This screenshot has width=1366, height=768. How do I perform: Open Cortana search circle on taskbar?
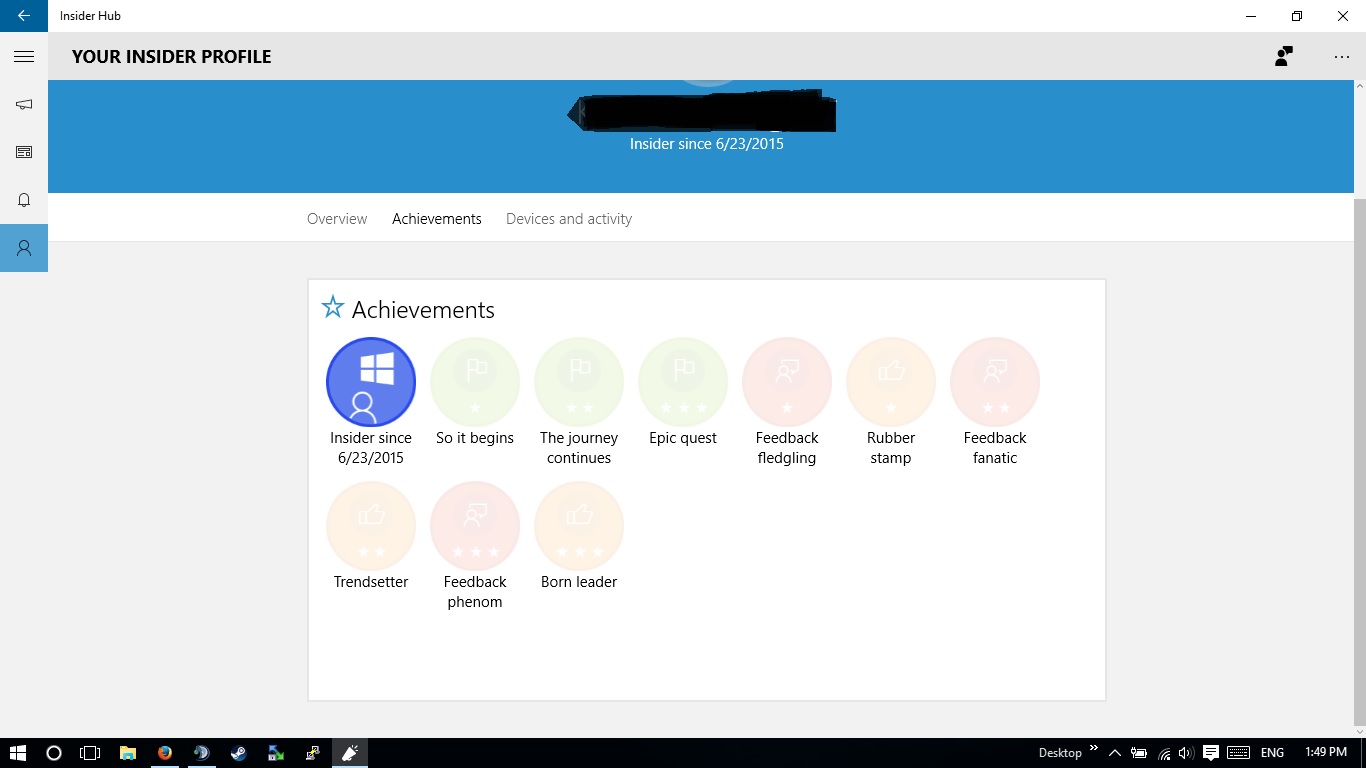click(x=54, y=753)
